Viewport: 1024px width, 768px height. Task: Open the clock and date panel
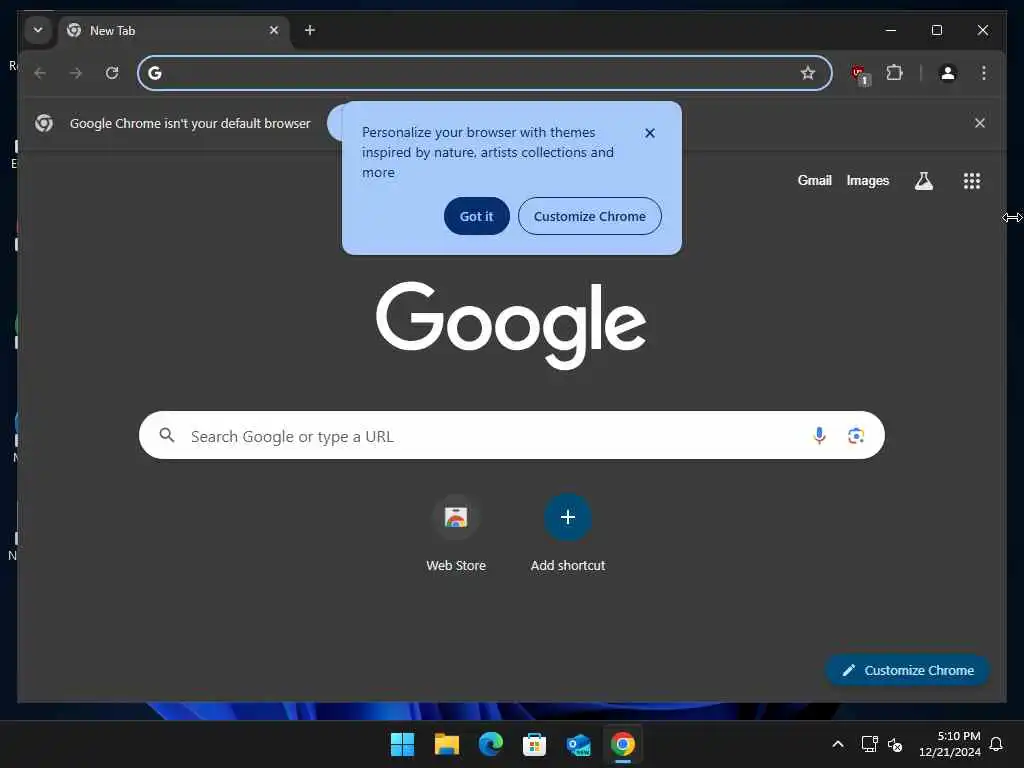tap(950, 744)
